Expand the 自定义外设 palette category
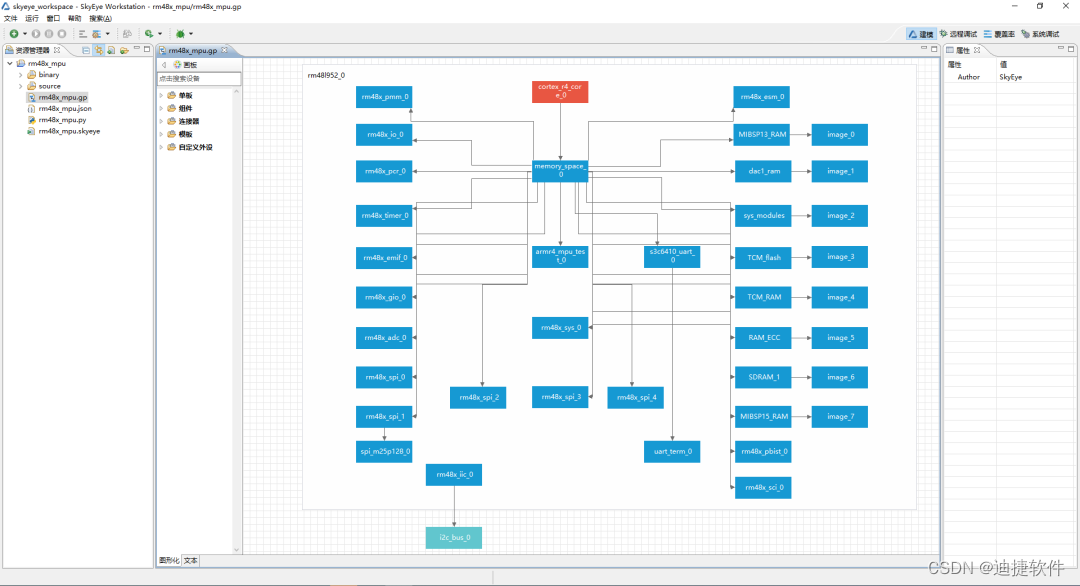 point(161,147)
